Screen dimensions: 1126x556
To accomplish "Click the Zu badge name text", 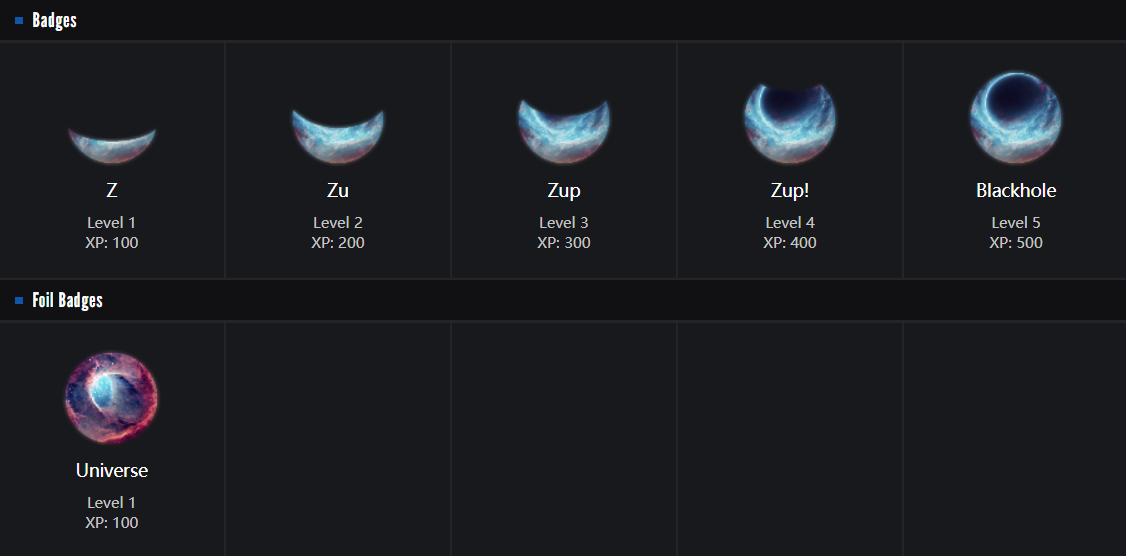I will (x=338, y=190).
